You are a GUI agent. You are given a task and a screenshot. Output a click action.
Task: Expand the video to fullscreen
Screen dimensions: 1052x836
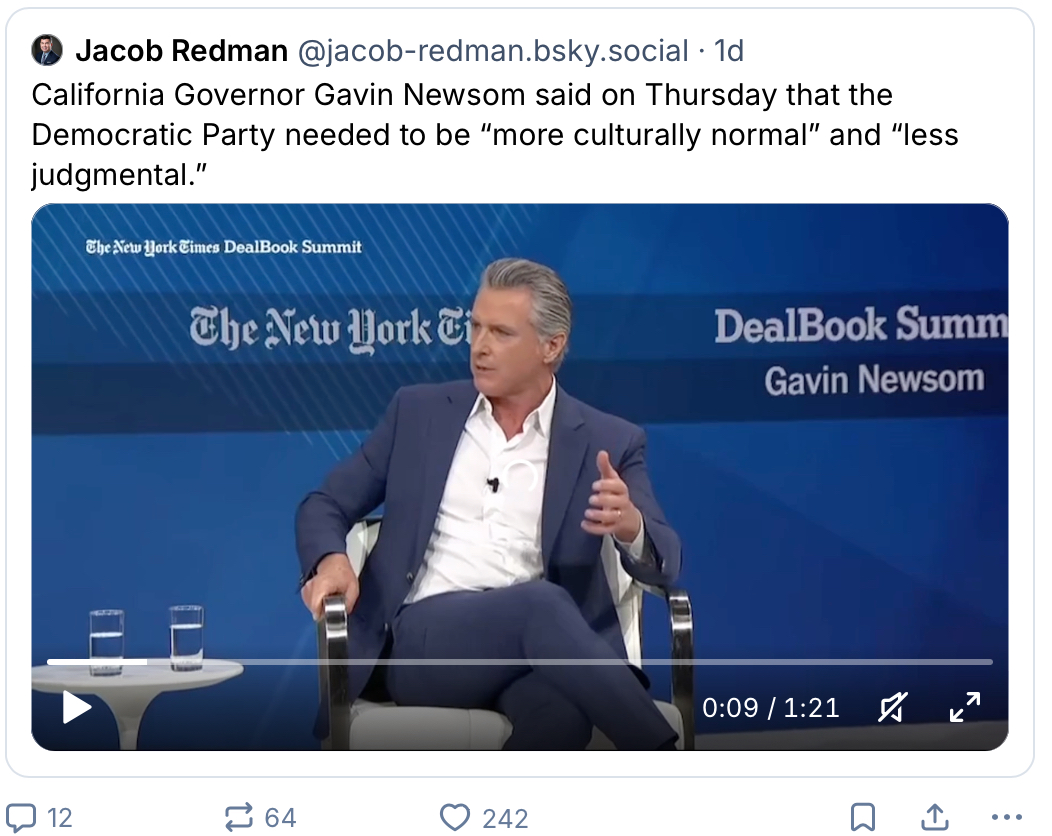tap(964, 708)
